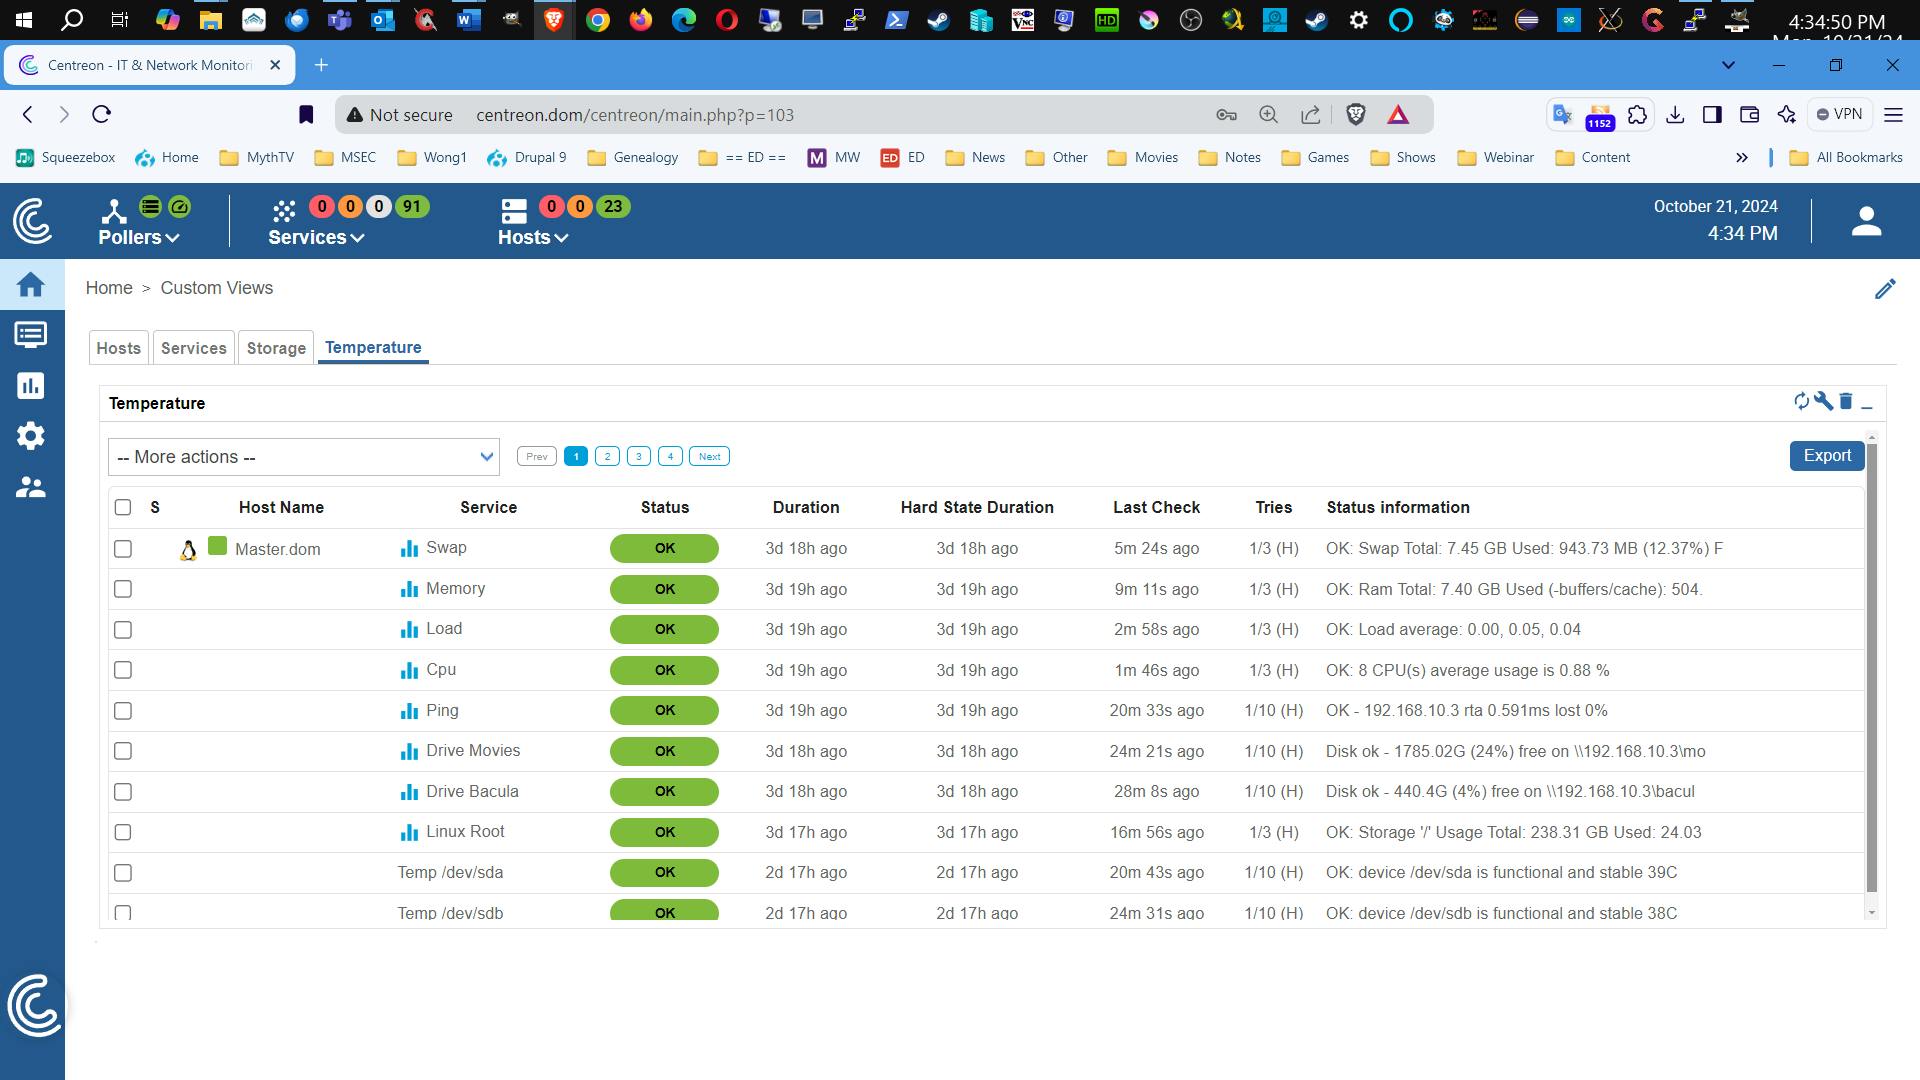Switch to the Hosts view tab
This screenshot has width=1920, height=1080.
tap(118, 348)
